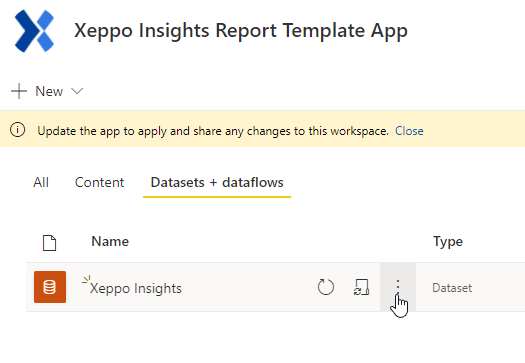Click the info icon in the yellow banner
The width and height of the screenshot is (525, 363).
[x=17, y=130]
